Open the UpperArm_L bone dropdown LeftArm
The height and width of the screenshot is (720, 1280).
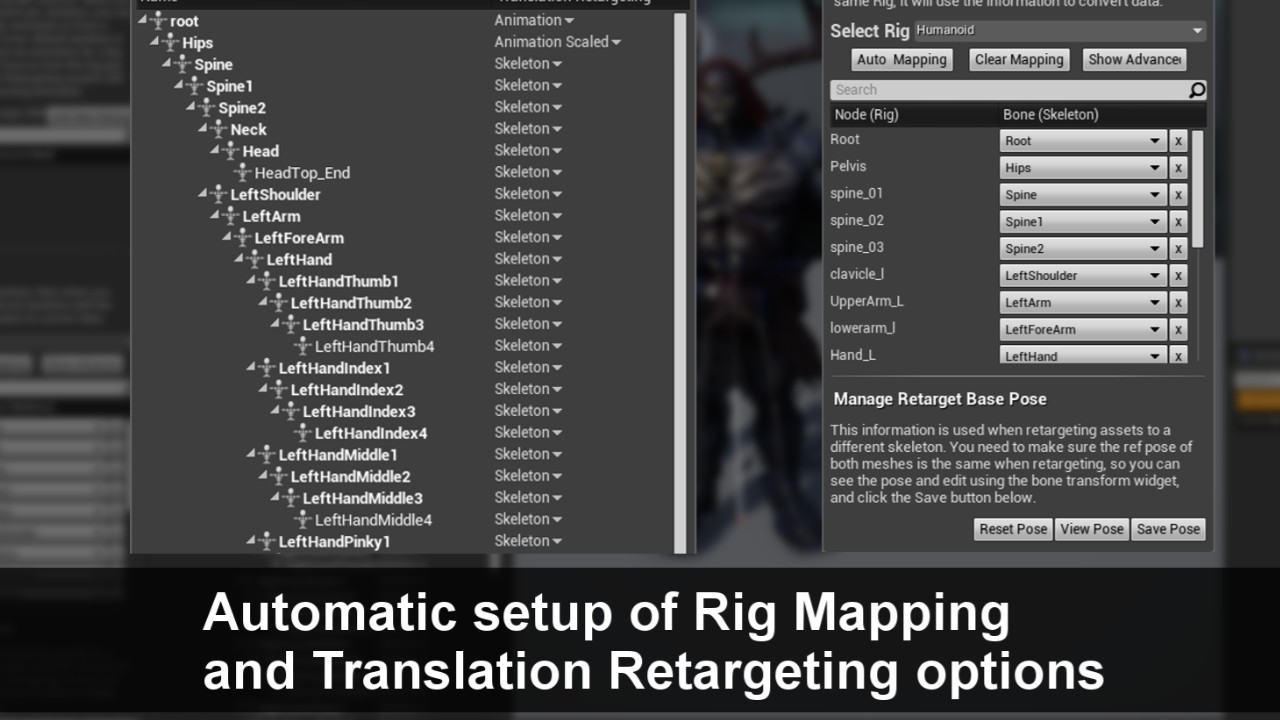click(1082, 303)
